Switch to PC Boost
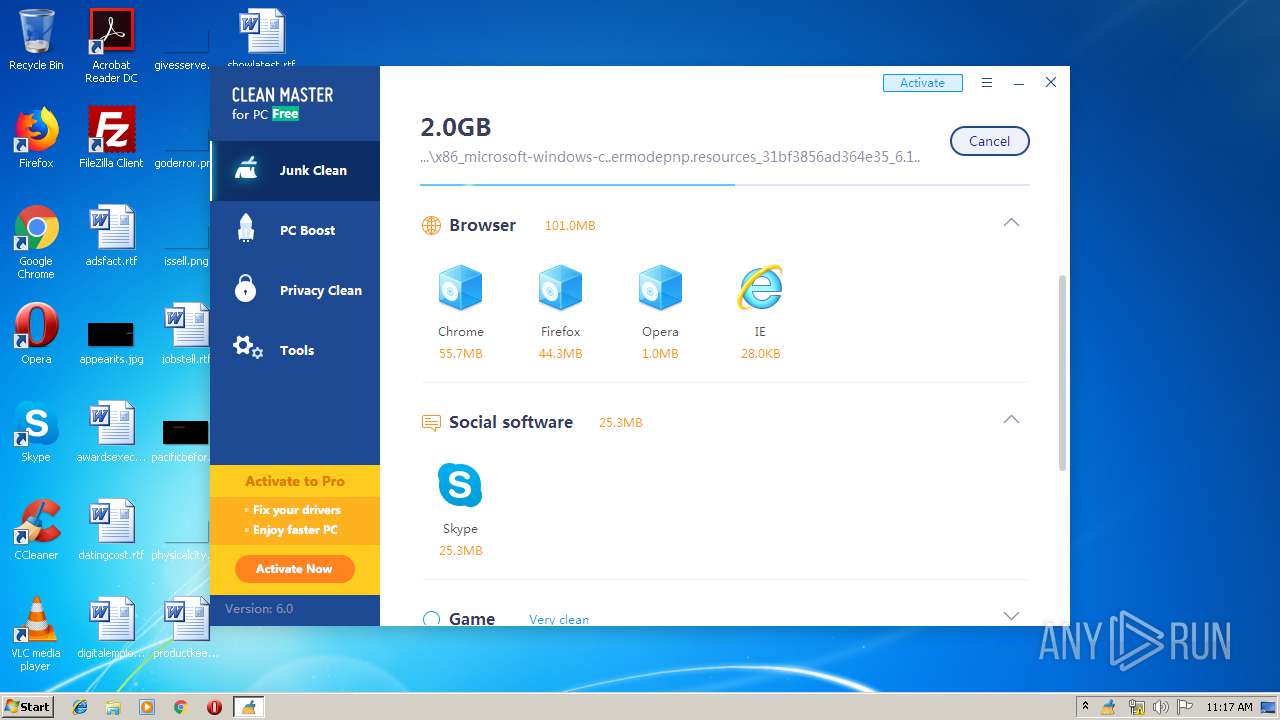 (295, 231)
